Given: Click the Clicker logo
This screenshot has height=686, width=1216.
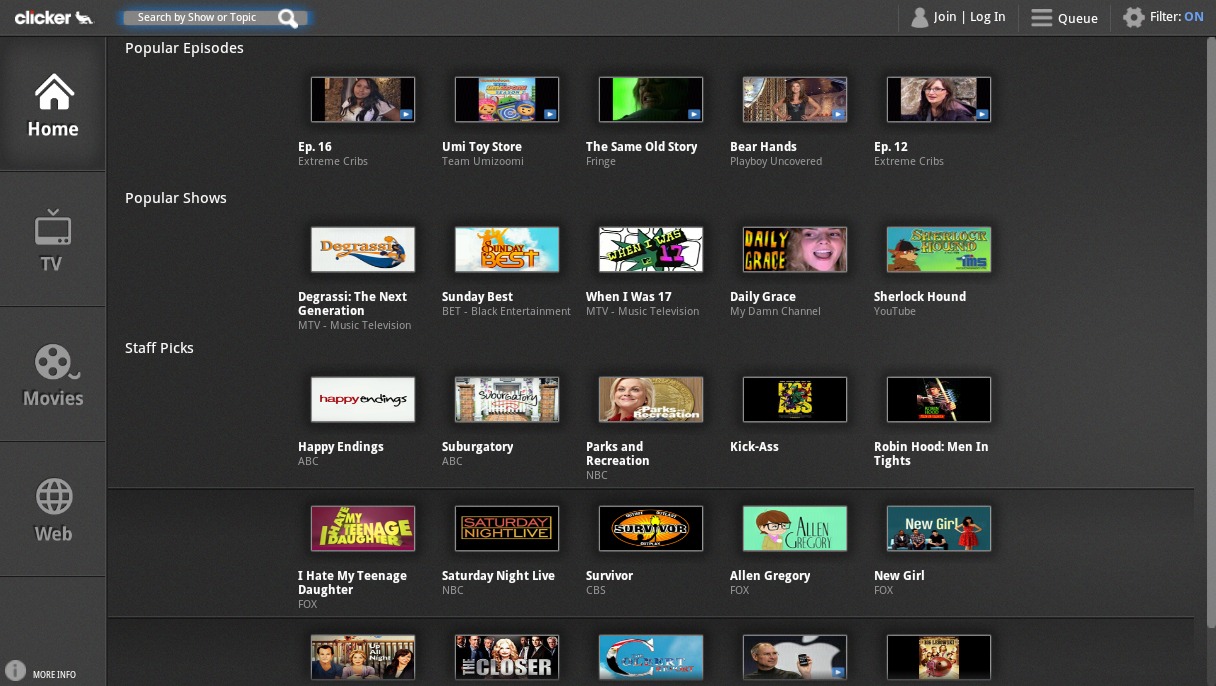Looking at the screenshot, I should (x=54, y=17).
